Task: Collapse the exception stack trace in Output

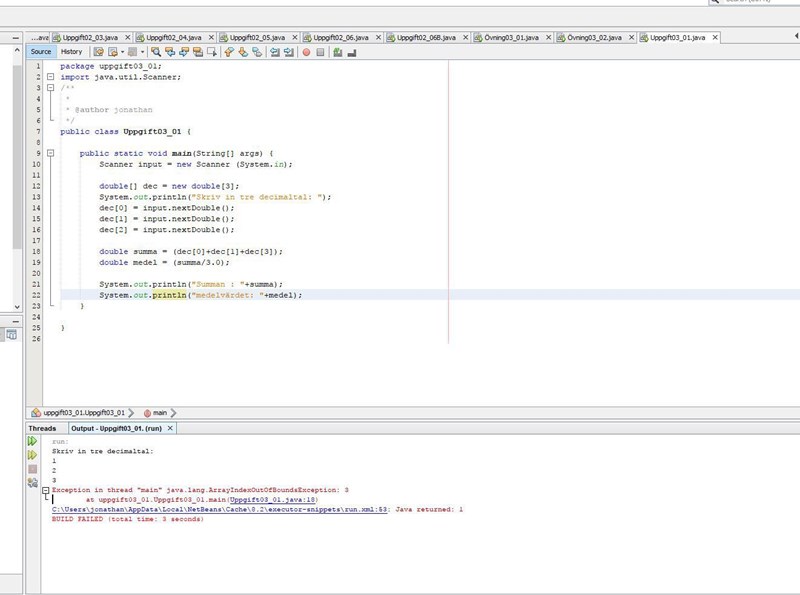Action: [46, 489]
